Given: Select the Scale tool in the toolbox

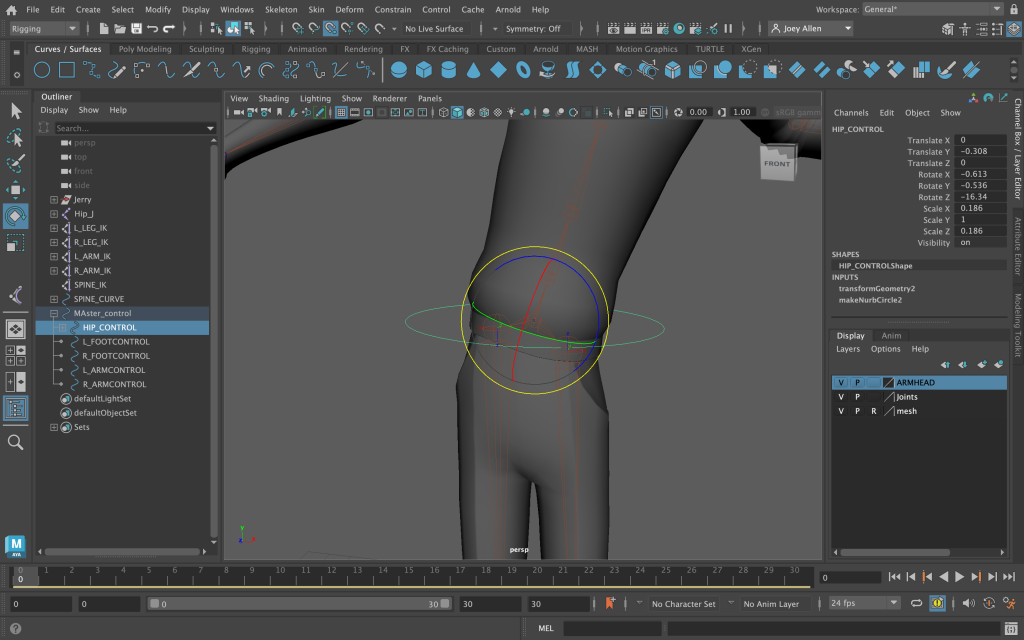Looking at the screenshot, I should pos(16,243).
